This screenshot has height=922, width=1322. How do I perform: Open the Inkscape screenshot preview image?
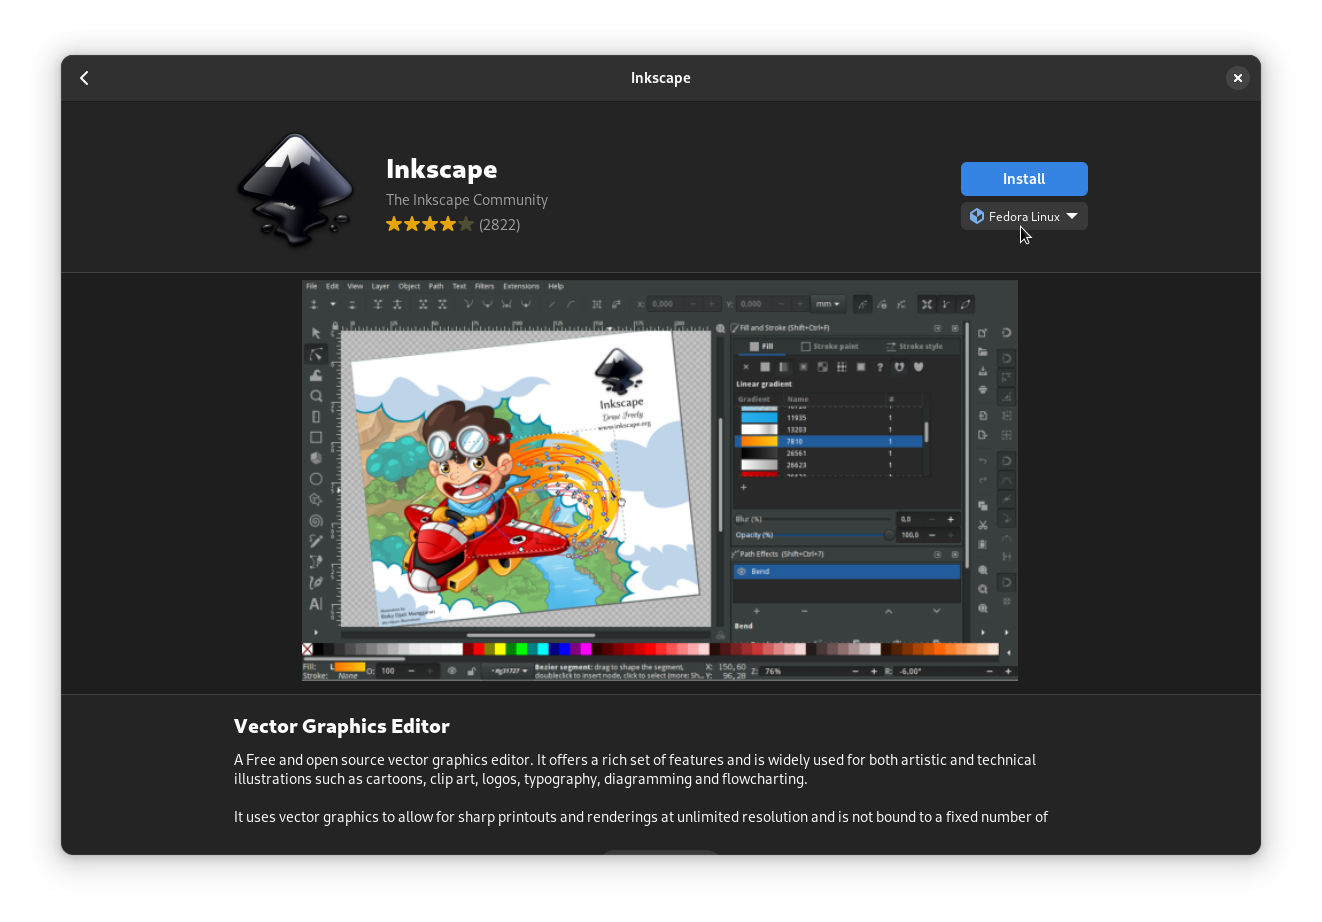(x=660, y=481)
